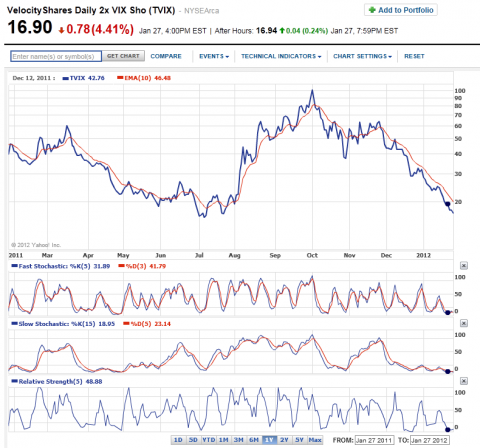Click the Fast Stochastic %K(5) blue swatch

tap(14, 266)
